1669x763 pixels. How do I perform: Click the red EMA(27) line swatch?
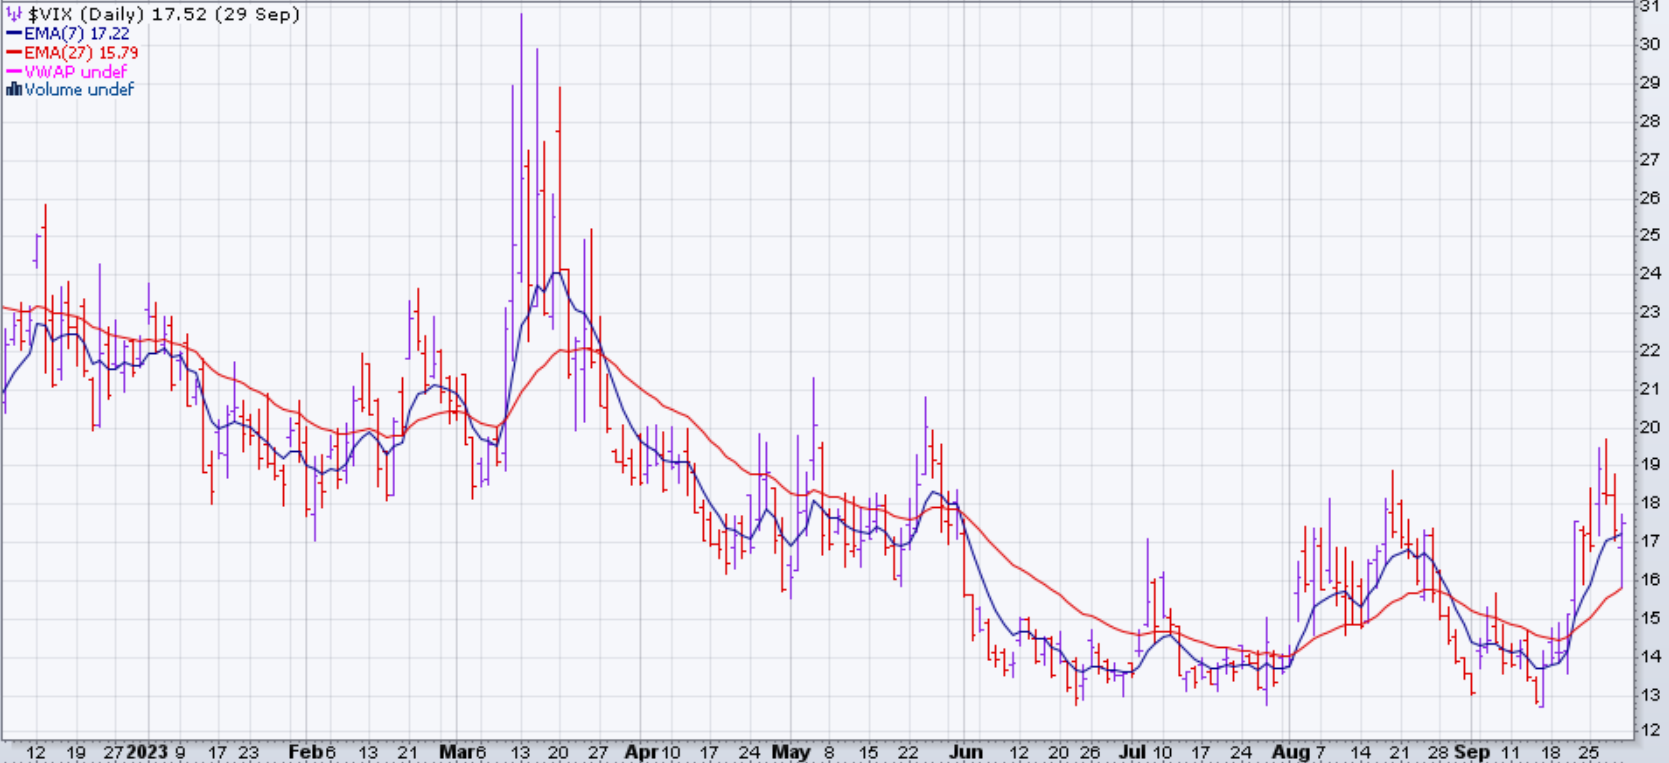click(14, 53)
